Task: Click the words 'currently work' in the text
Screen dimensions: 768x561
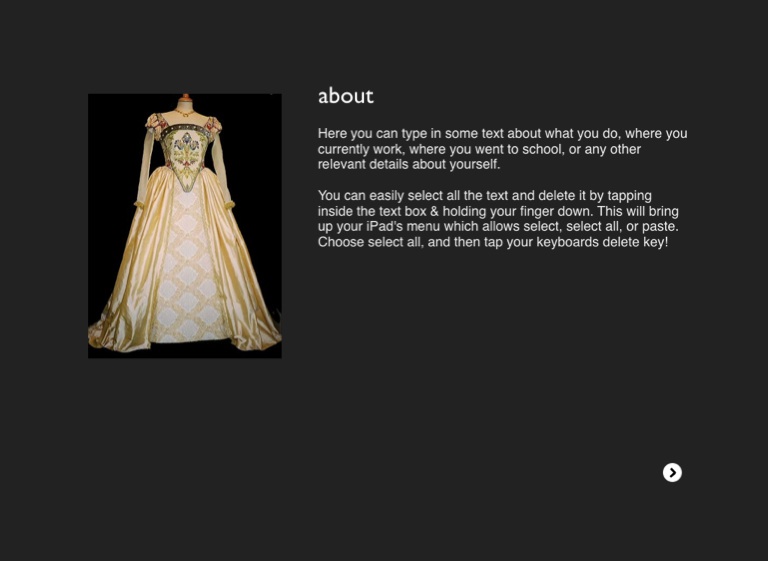Action: tap(360, 149)
